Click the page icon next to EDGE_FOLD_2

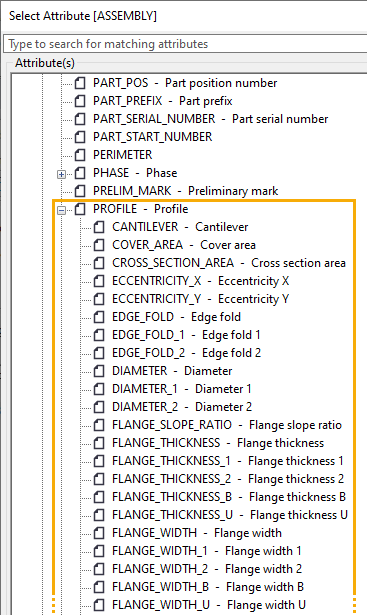99,353
